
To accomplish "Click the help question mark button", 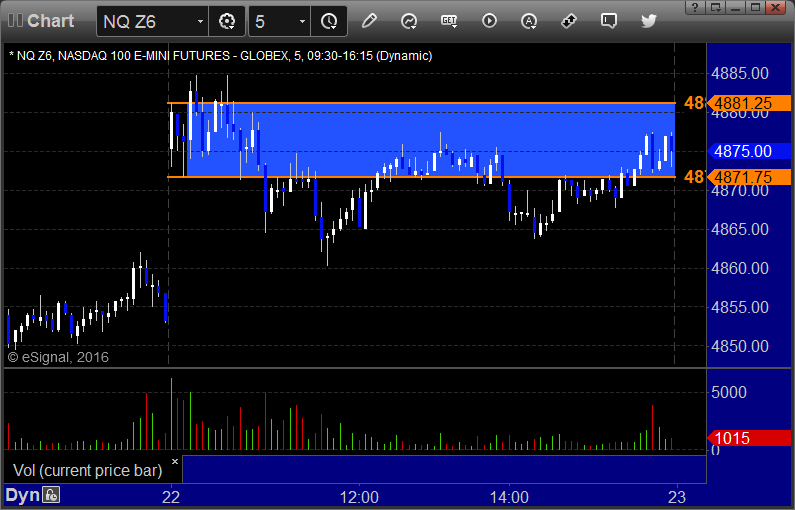I will click(x=695, y=7).
